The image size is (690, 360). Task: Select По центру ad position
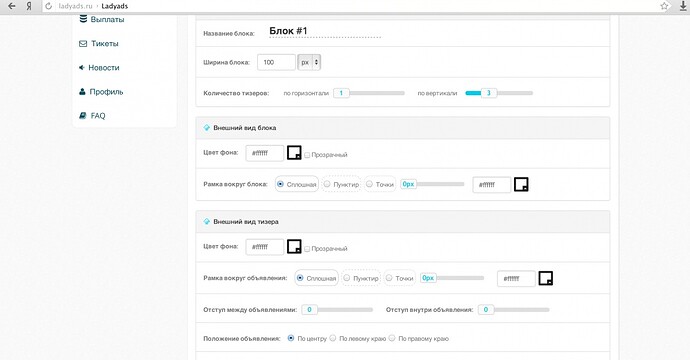click(291, 338)
